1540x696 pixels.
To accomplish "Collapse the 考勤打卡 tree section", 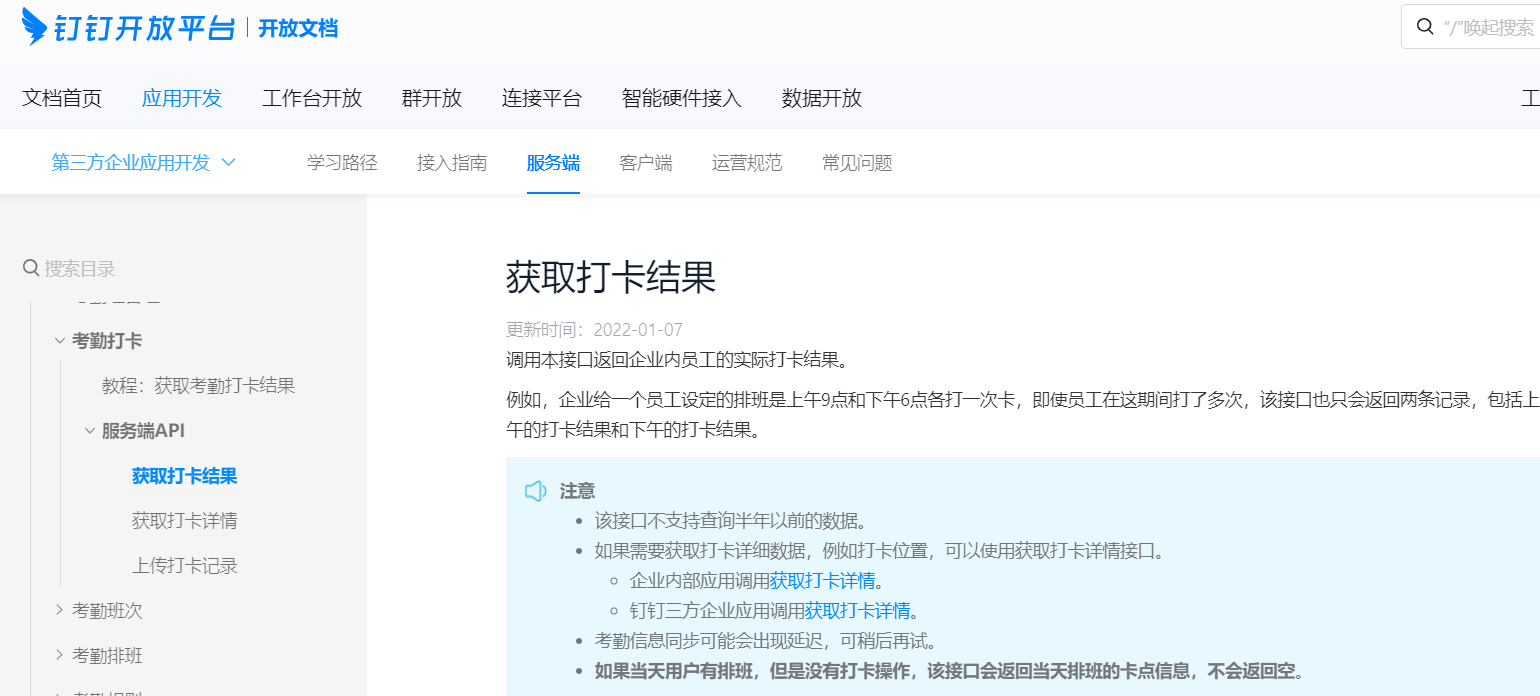I will (x=60, y=341).
